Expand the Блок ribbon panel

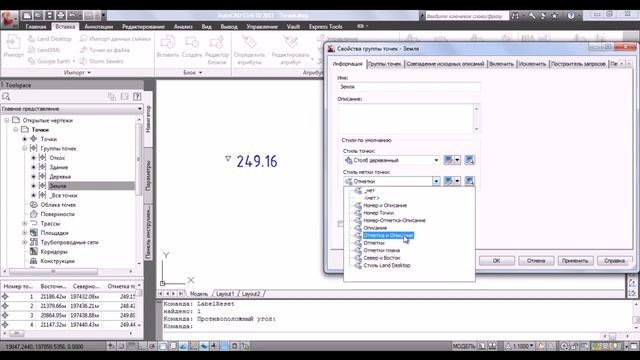[x=193, y=73]
